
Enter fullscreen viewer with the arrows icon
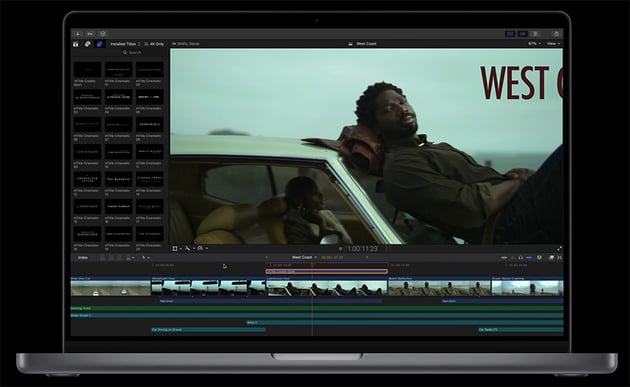pyautogui.click(x=559, y=249)
